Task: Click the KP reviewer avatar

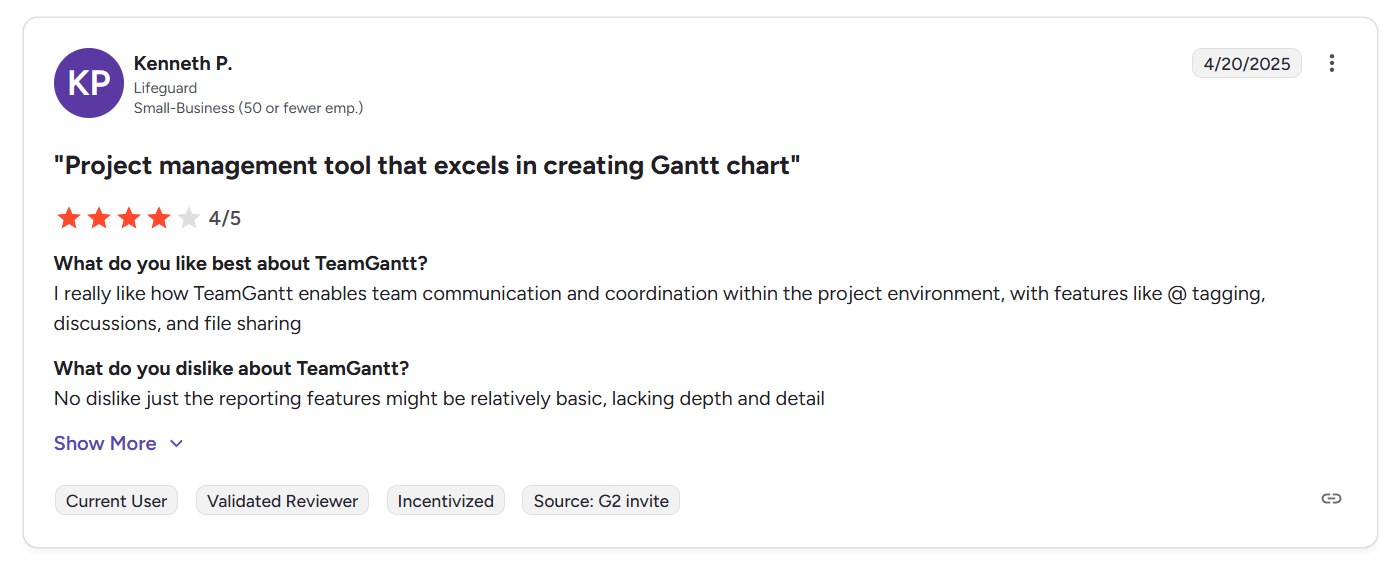Action: pos(89,83)
